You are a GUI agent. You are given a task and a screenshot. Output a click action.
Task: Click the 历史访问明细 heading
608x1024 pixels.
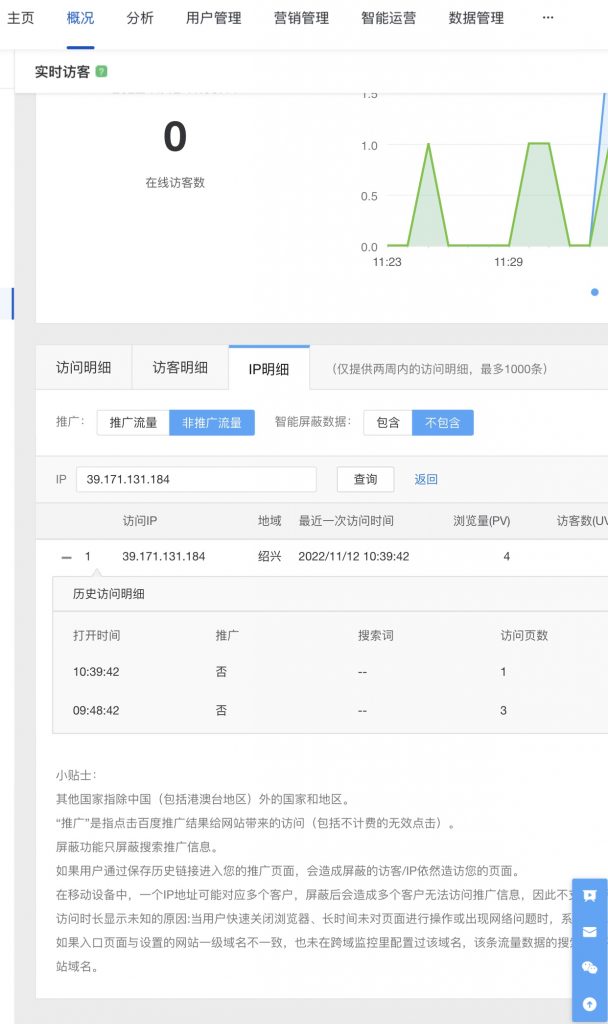coord(108,594)
